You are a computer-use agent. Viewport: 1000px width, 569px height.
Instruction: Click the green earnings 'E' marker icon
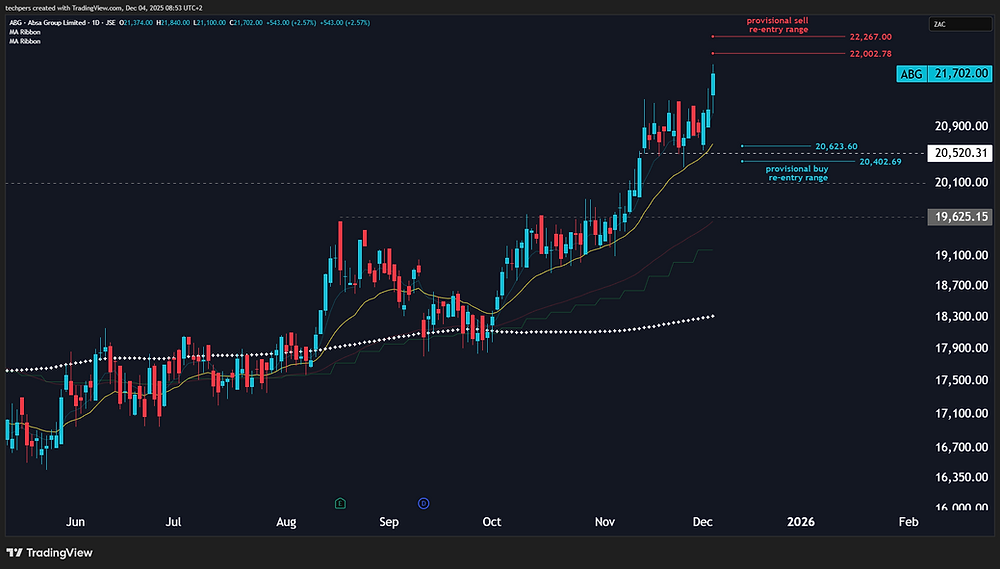pyautogui.click(x=340, y=504)
